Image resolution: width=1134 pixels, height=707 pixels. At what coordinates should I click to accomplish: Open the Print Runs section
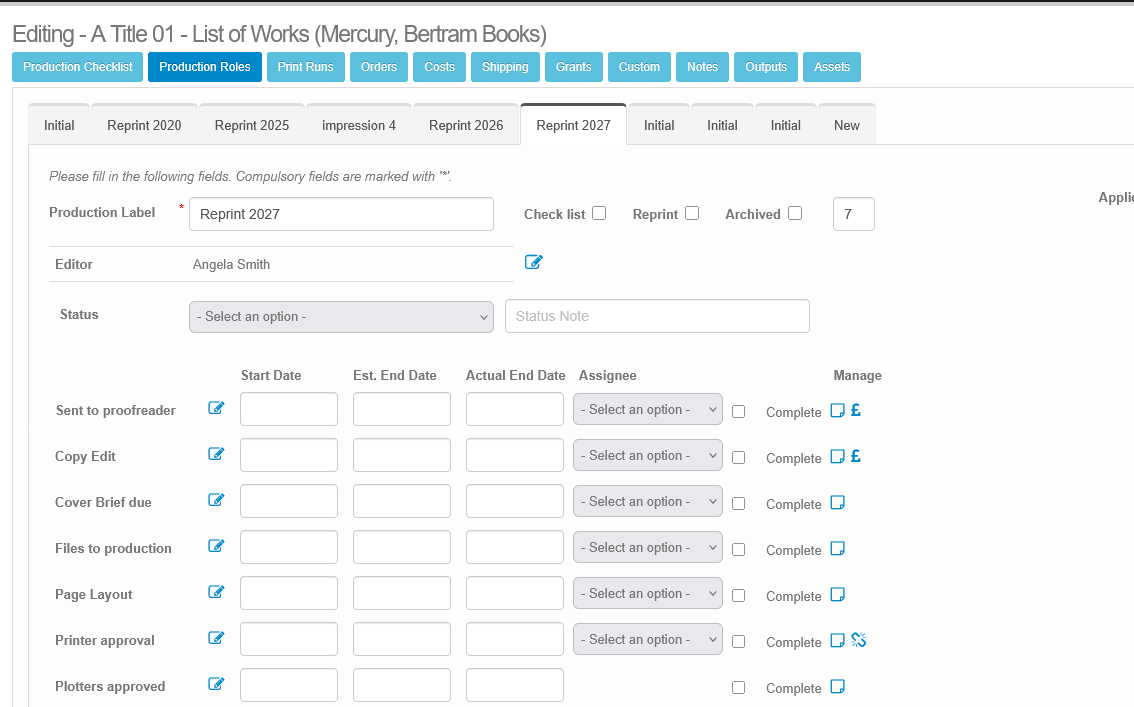(305, 67)
